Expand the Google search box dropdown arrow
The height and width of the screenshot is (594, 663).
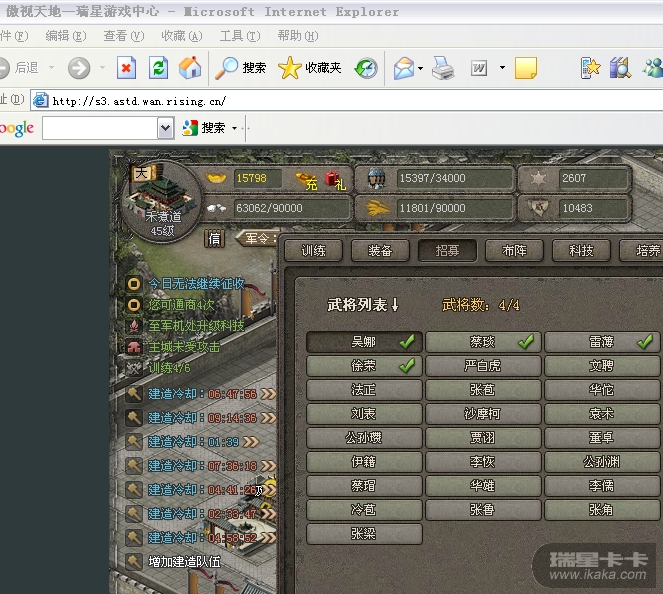click(x=165, y=128)
